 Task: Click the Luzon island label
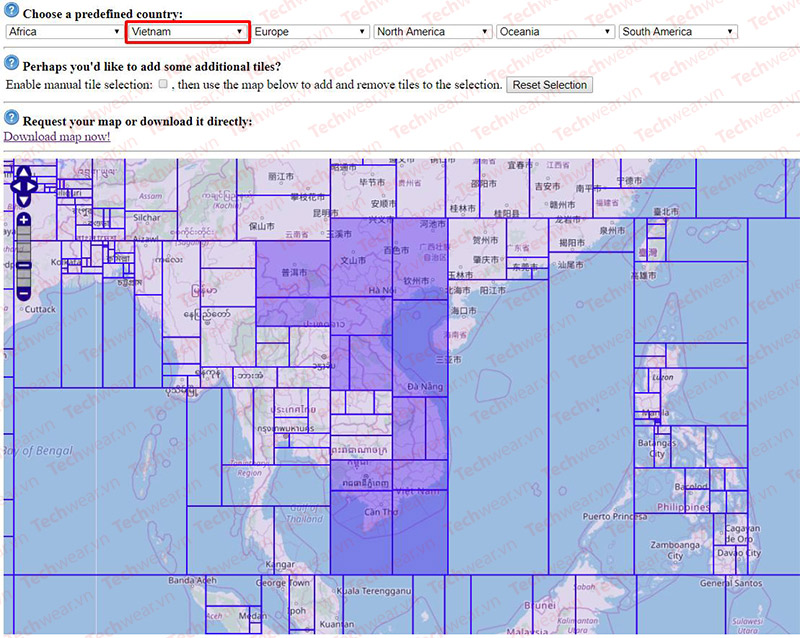point(663,377)
